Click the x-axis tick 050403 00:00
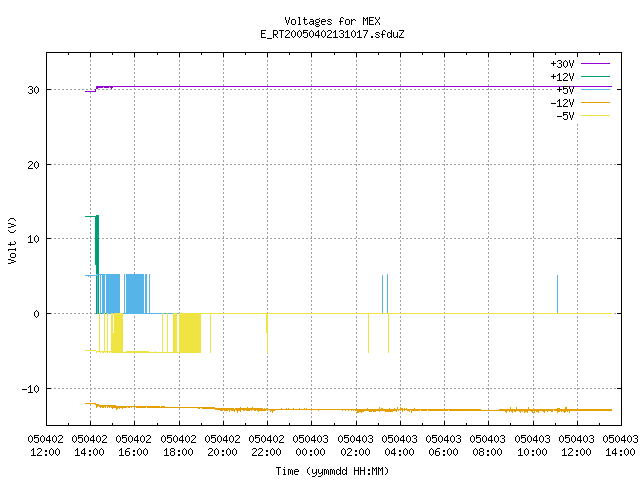The height and width of the screenshot is (480, 640). [311, 446]
